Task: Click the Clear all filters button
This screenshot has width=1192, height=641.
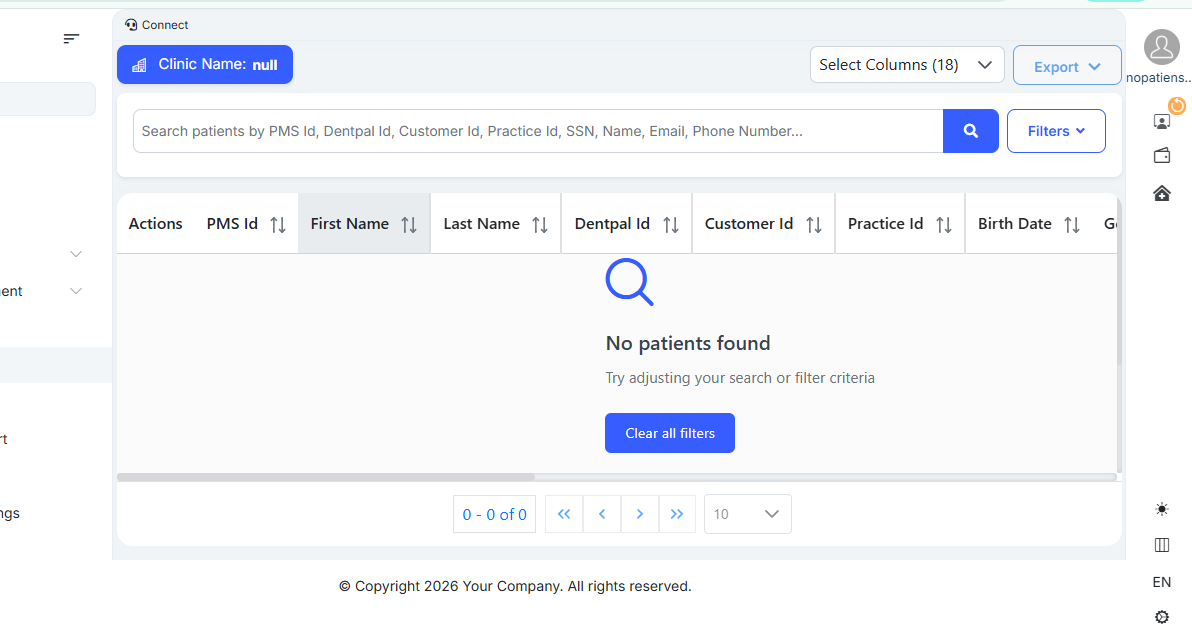Action: [670, 433]
